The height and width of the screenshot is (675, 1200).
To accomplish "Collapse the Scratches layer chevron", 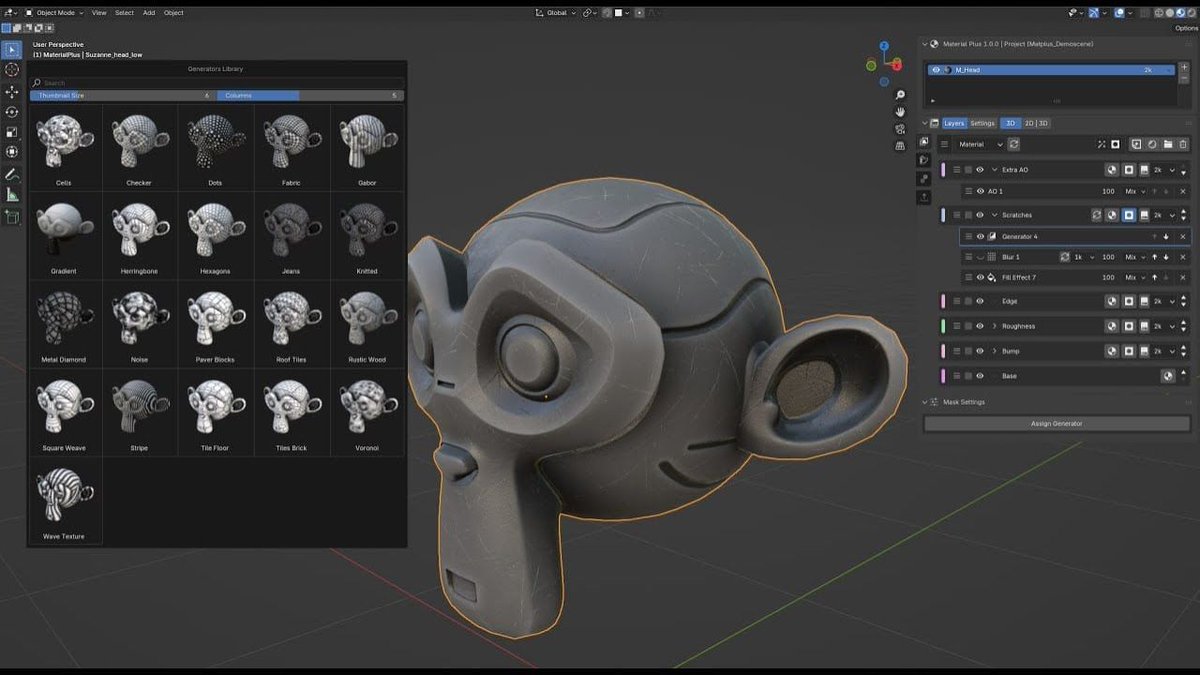I will pyautogui.click(x=994, y=215).
